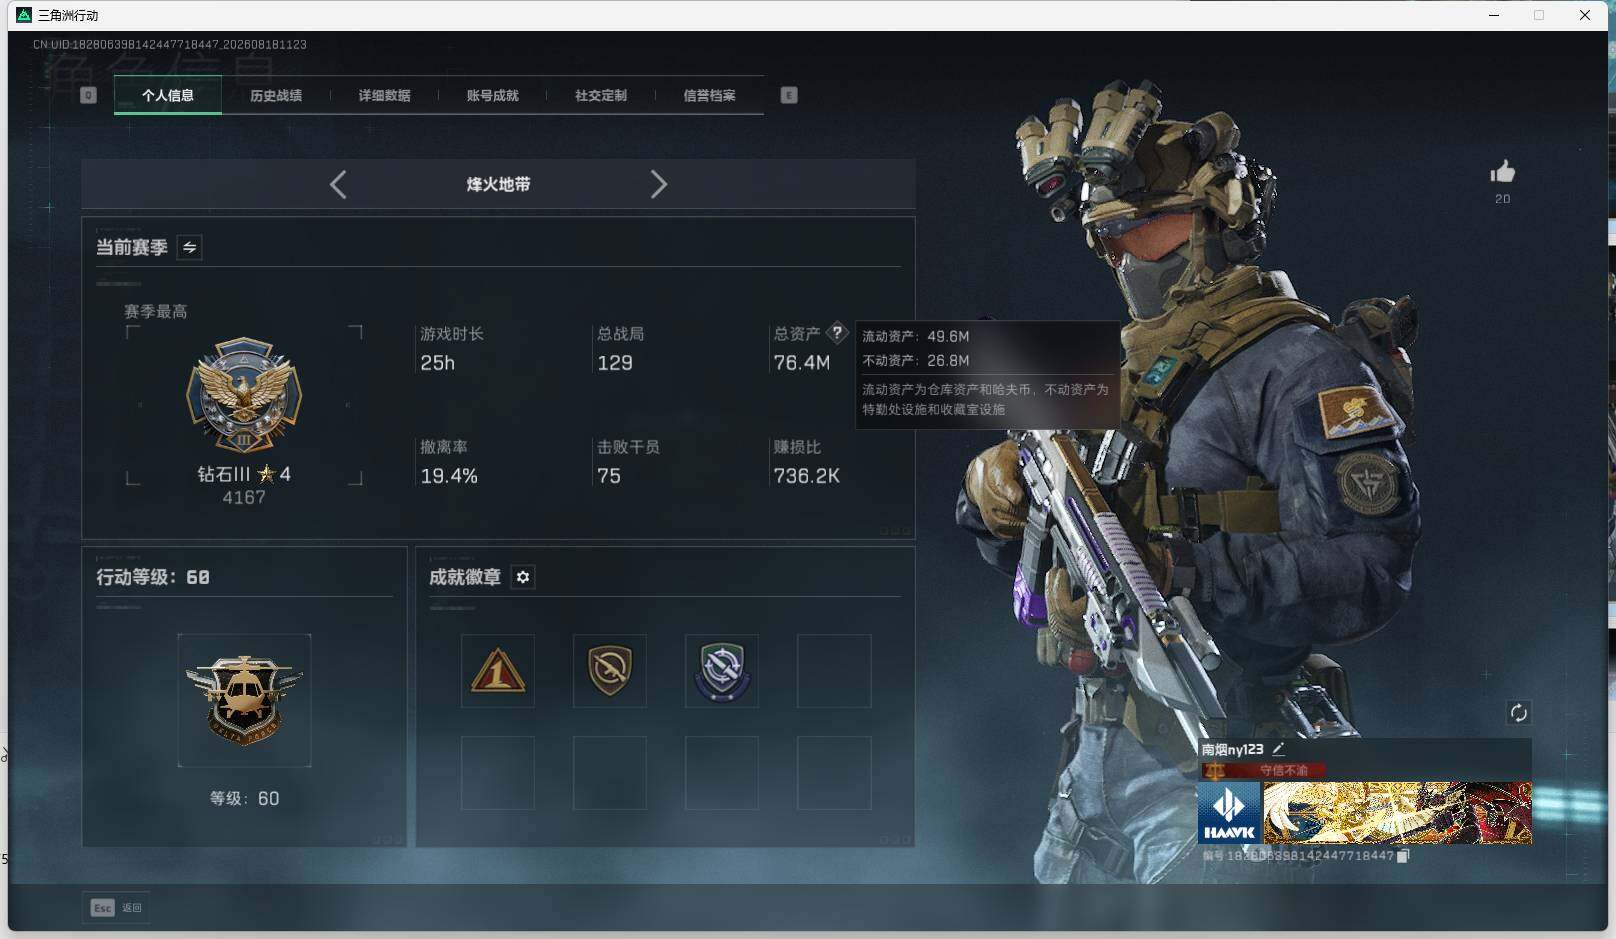Click the 游戏时长 value 25h

pyautogui.click(x=438, y=363)
